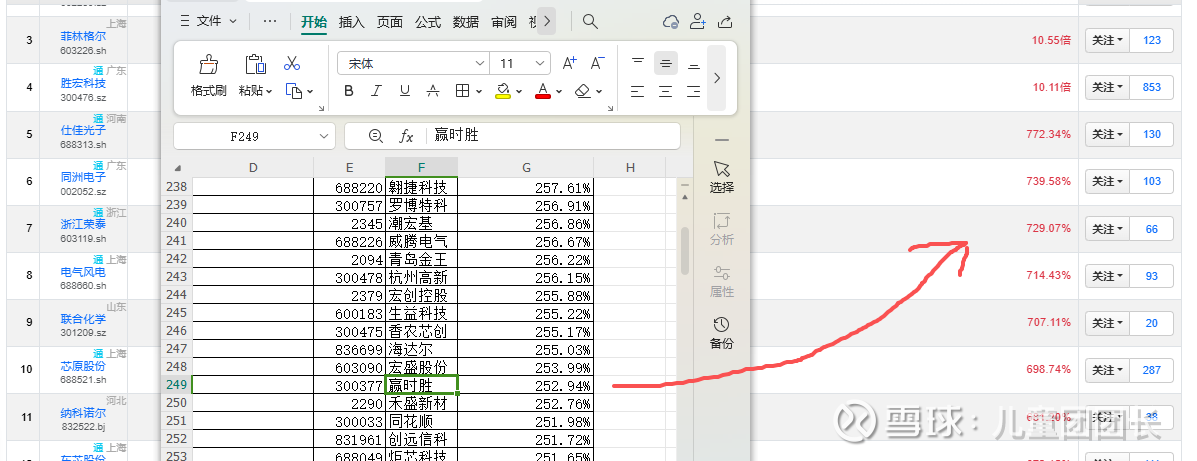
Task: Click 关注 button in the 菲林格尔 row
Action: click(x=1107, y=40)
